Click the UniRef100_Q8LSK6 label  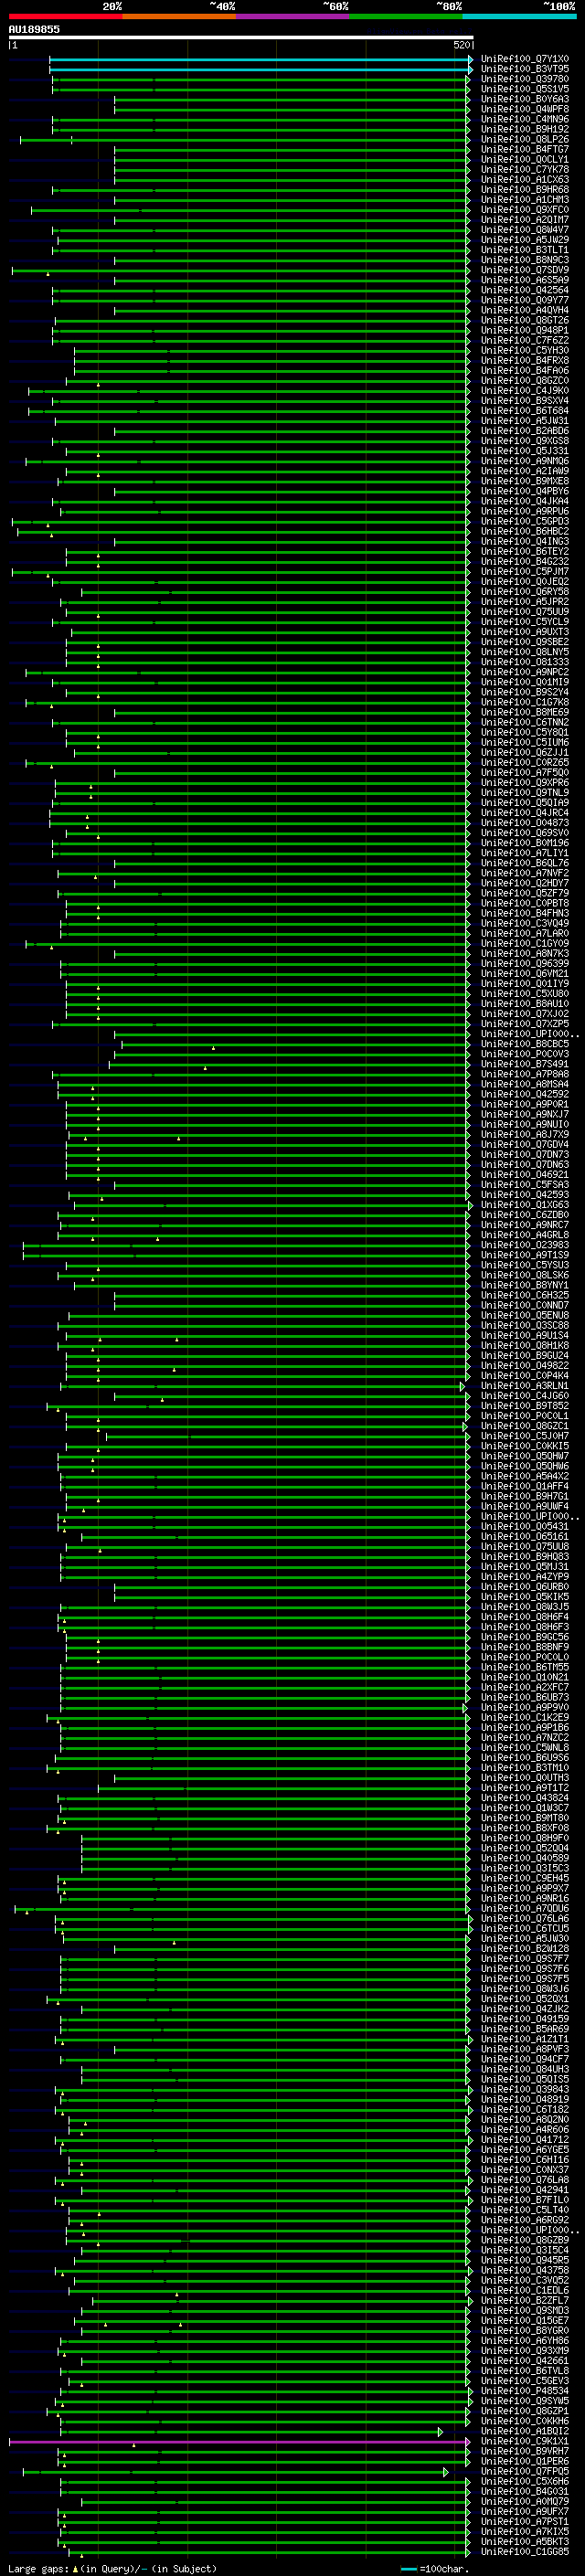(525, 1275)
